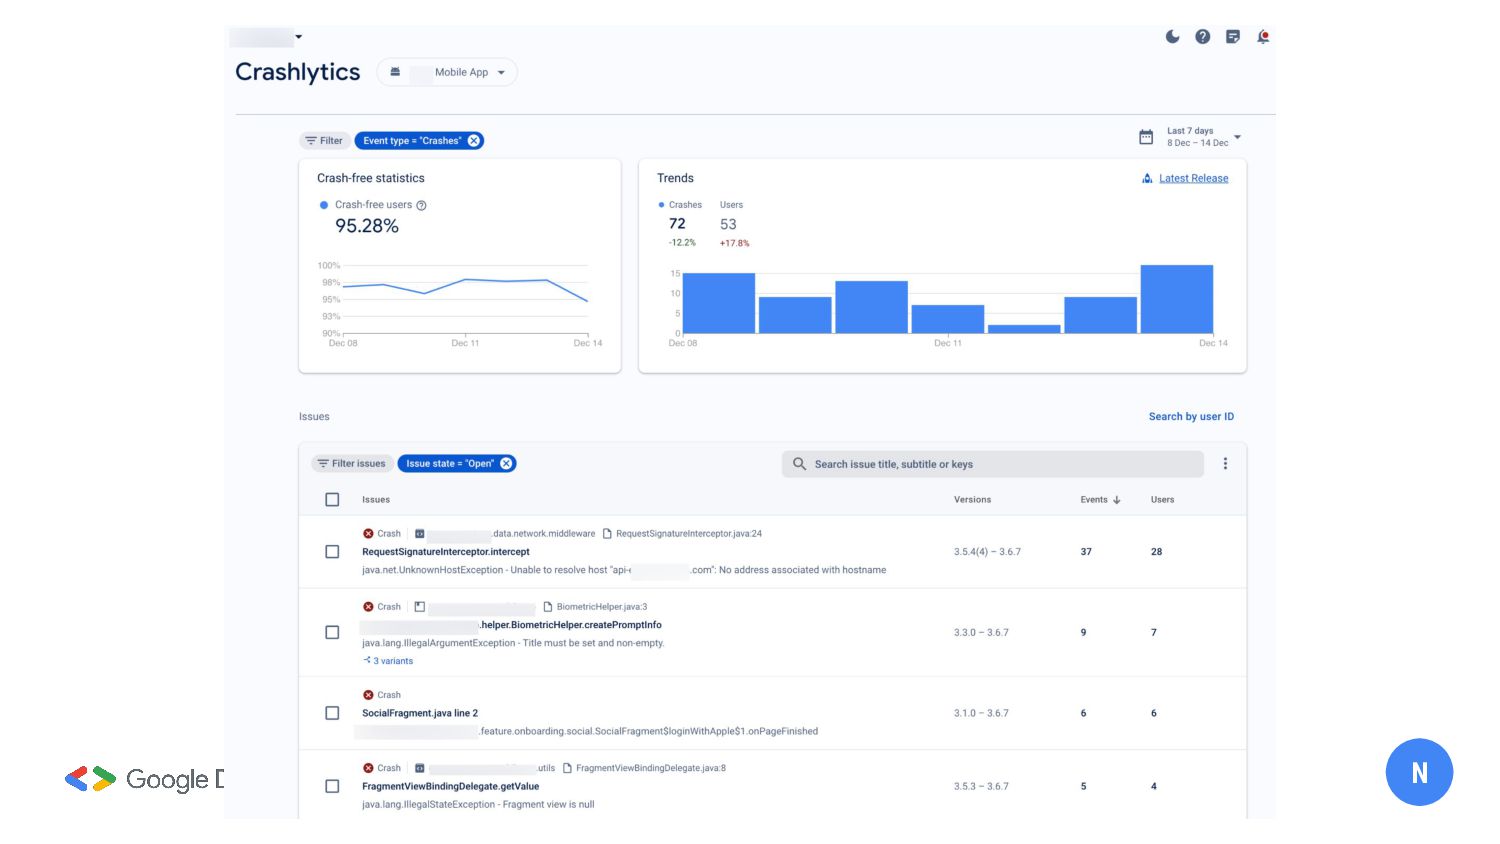Open the release notes icon

1232,37
